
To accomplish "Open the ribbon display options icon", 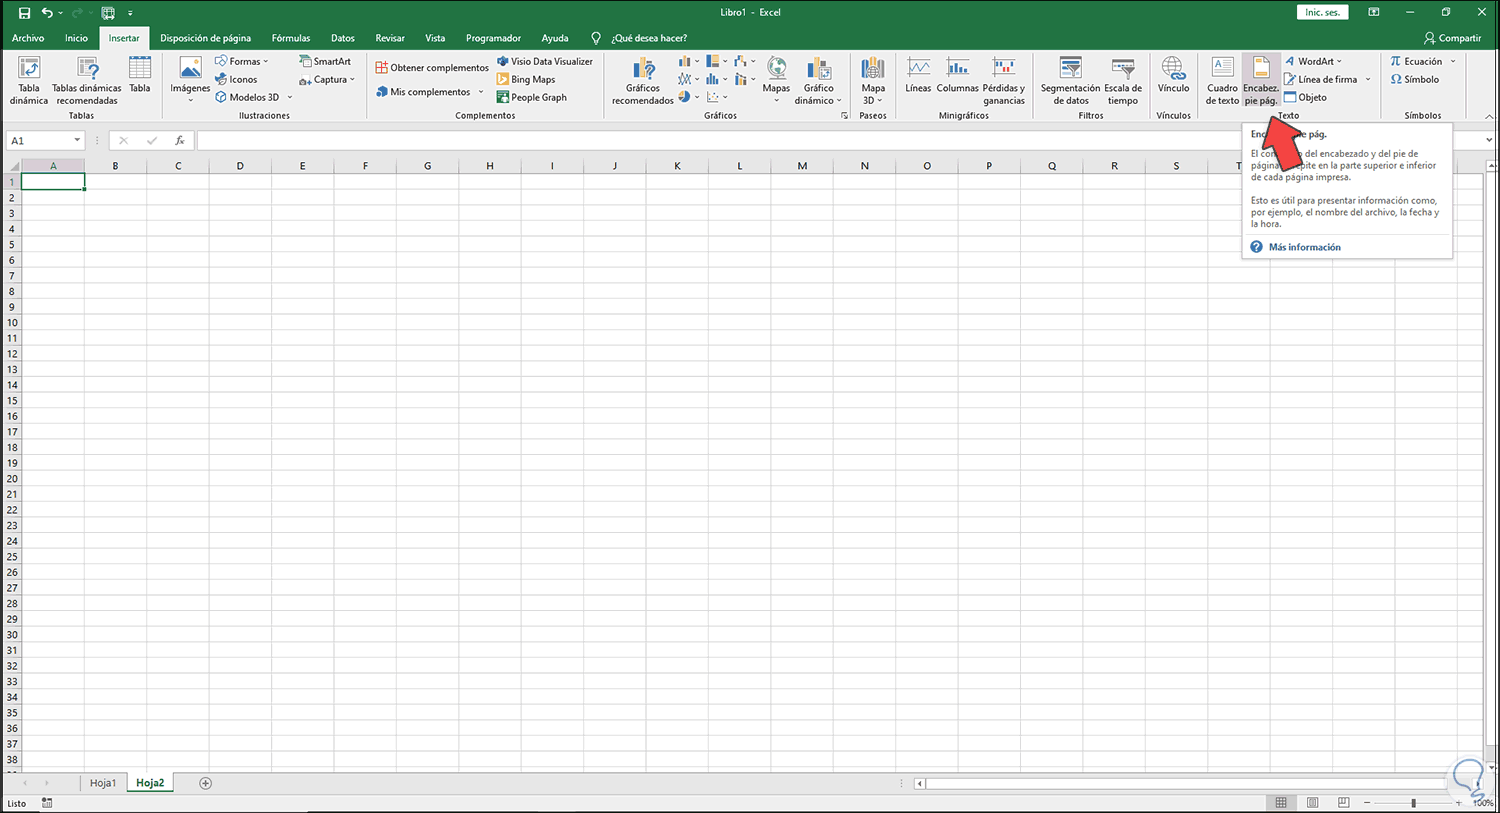I will click(x=1374, y=12).
